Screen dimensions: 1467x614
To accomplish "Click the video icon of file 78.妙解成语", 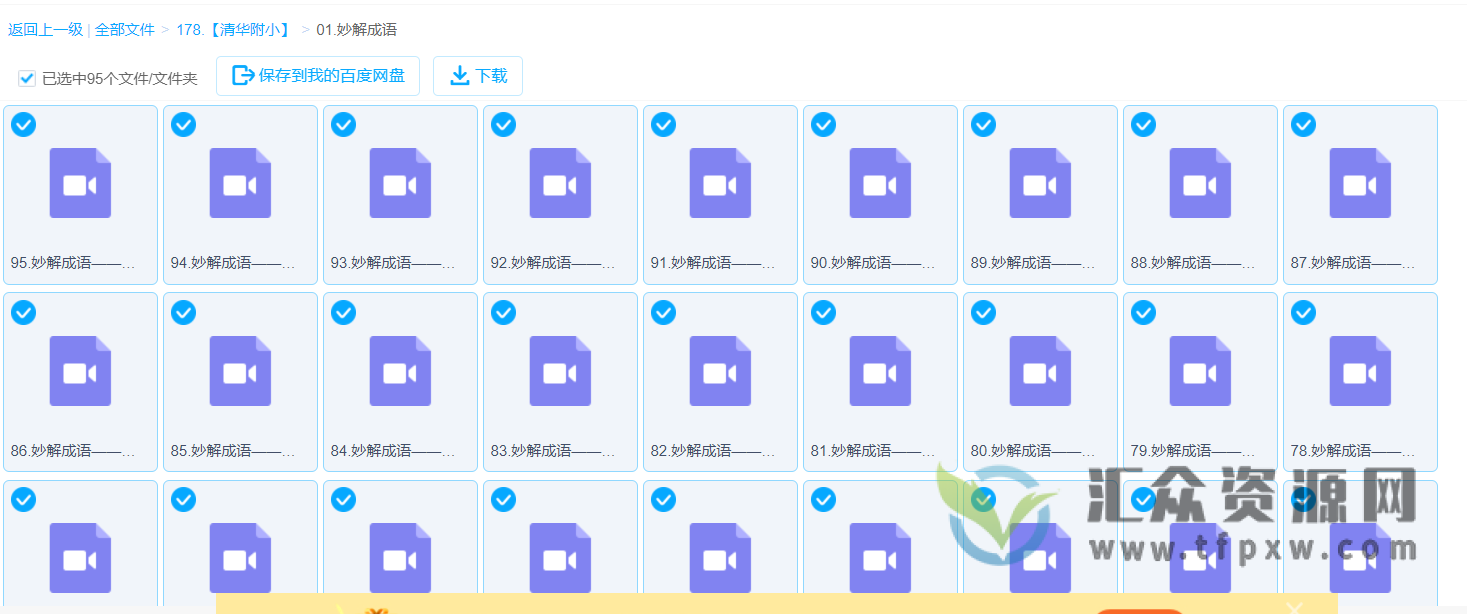I will point(1360,371).
